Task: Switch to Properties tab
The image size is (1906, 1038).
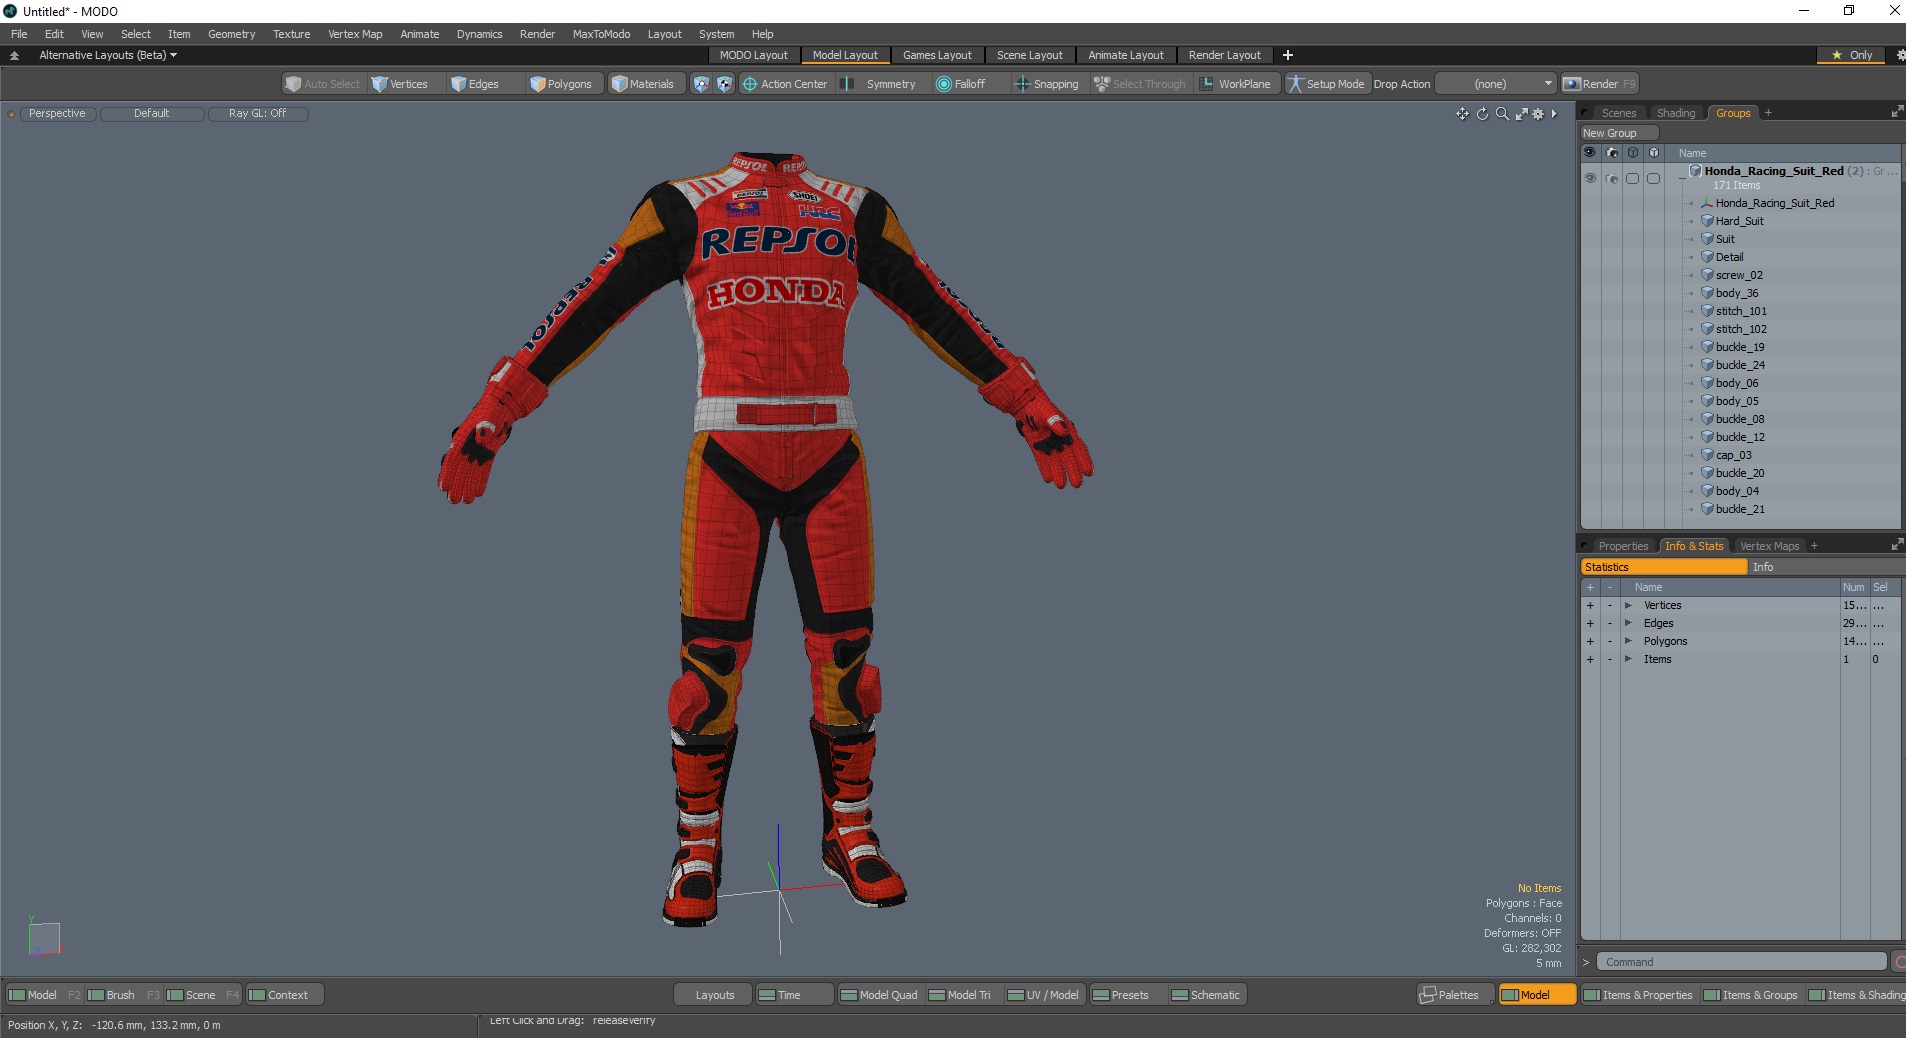Action: tap(1622, 546)
